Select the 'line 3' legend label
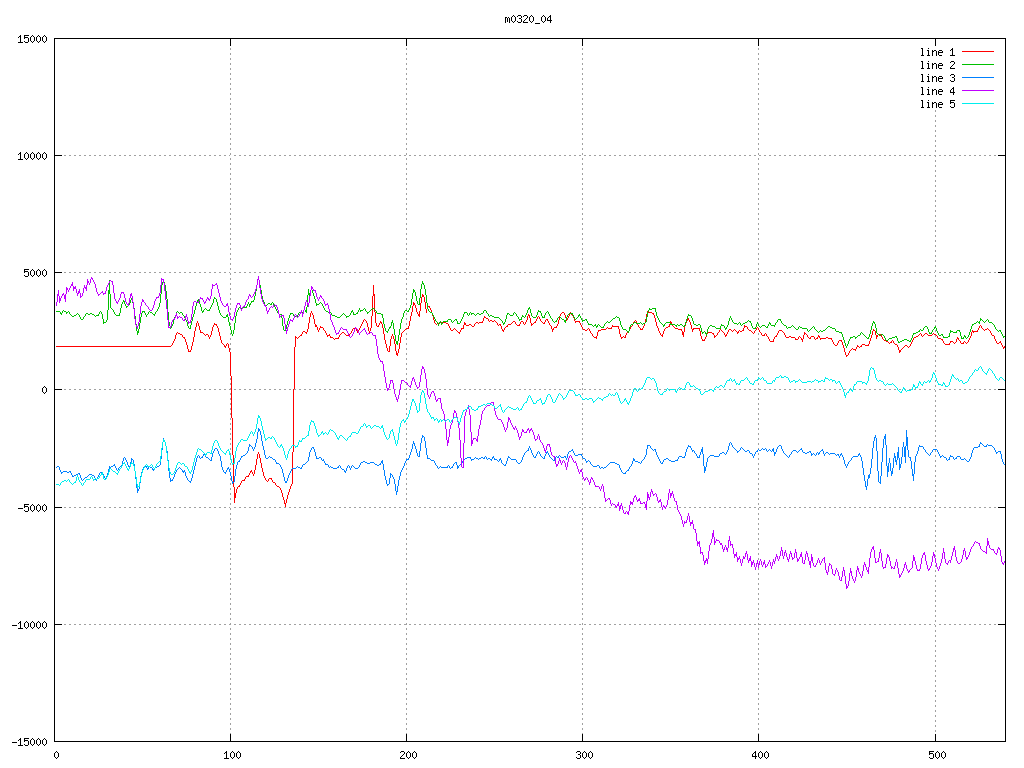The width and height of the screenshot is (1024, 768). click(x=937, y=78)
